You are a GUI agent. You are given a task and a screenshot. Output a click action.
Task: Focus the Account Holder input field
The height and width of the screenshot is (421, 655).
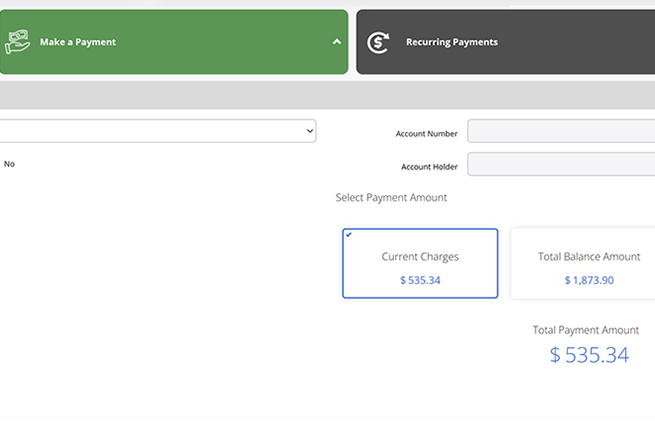tap(560, 165)
